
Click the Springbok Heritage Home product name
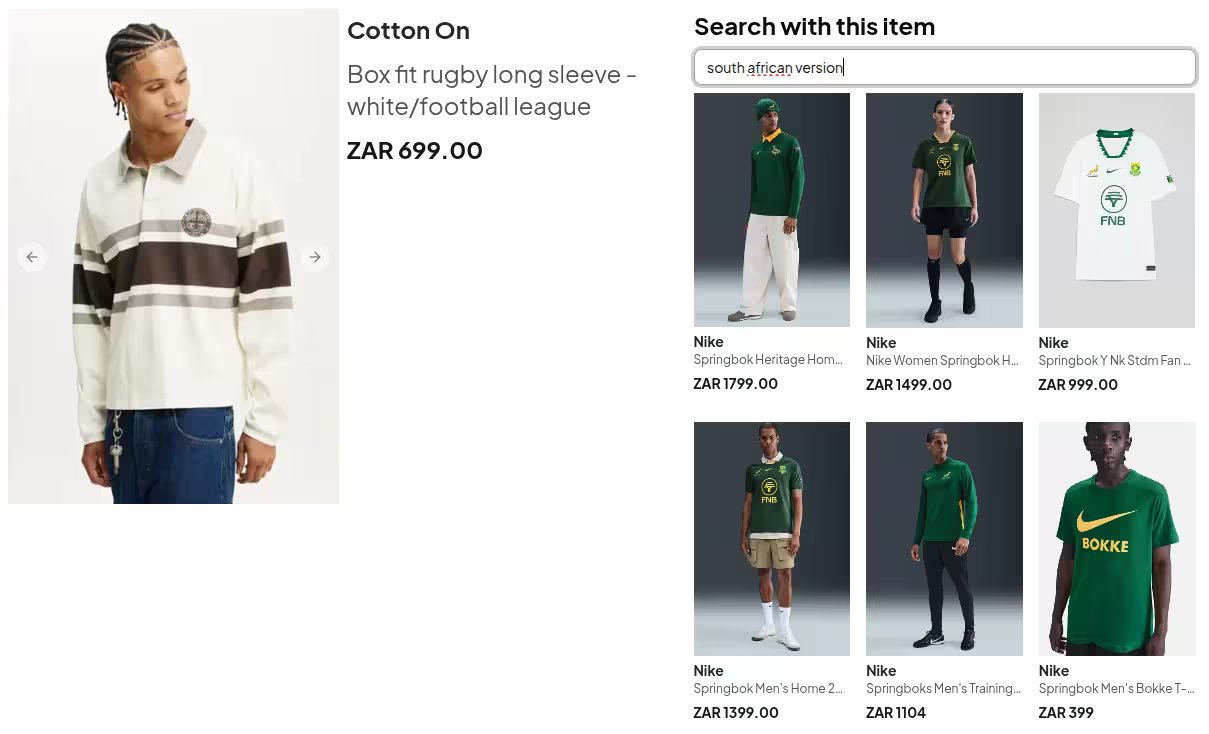[768, 359]
